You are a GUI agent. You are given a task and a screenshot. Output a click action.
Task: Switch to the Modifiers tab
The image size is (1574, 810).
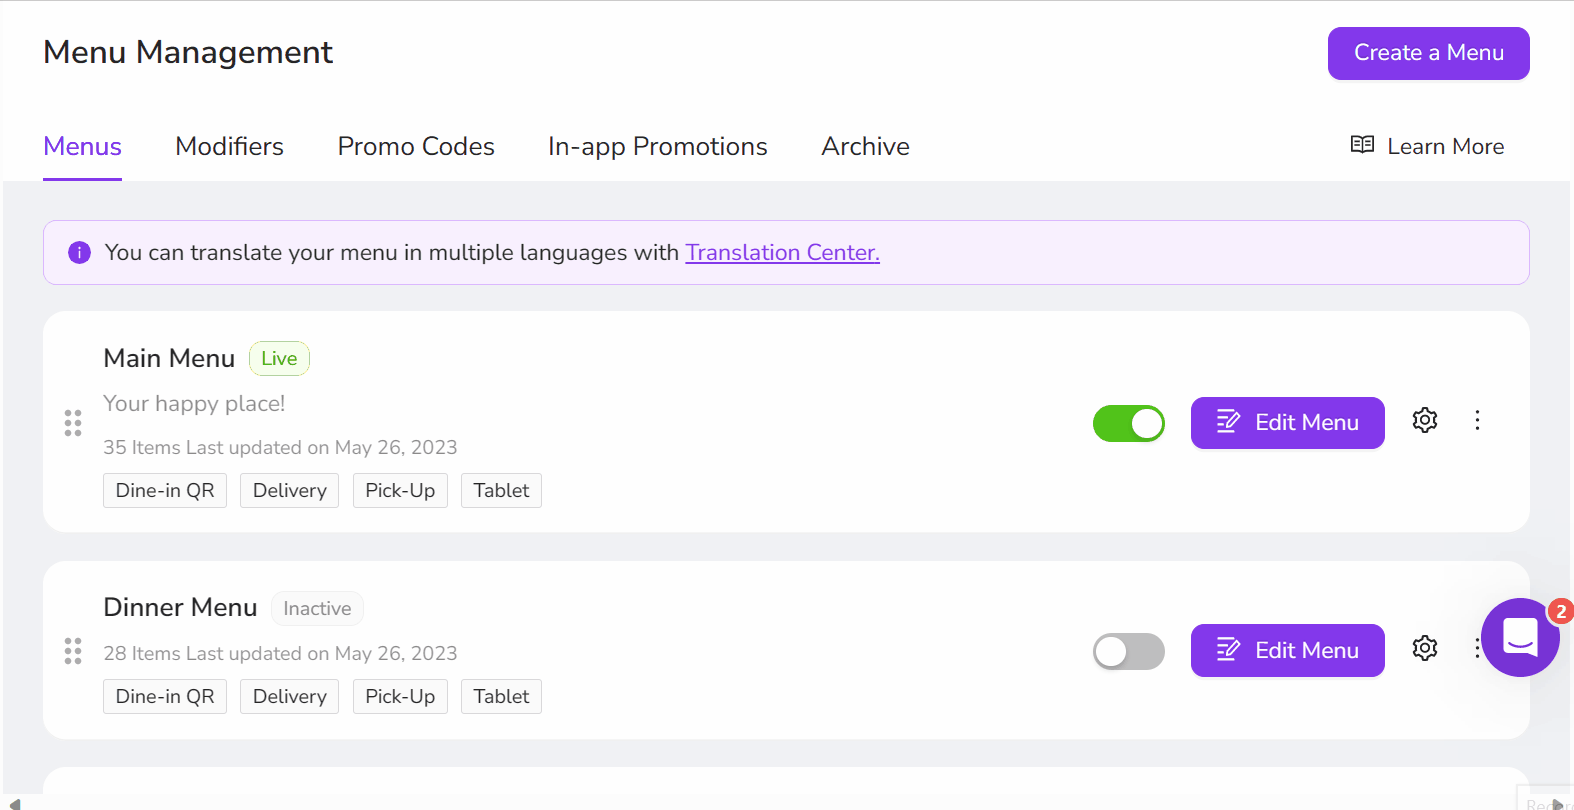click(229, 146)
